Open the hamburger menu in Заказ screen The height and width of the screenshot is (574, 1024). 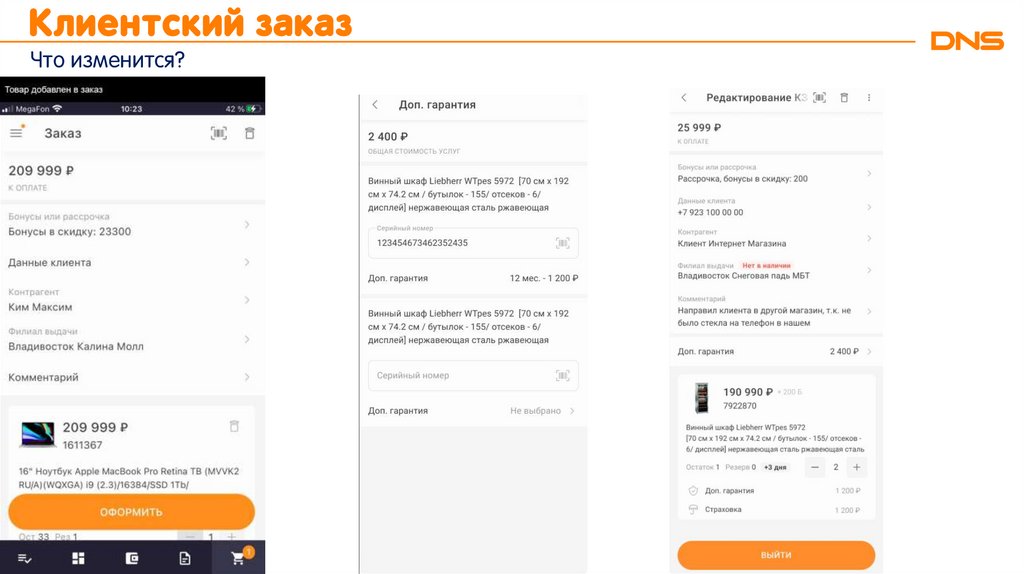click(16, 133)
